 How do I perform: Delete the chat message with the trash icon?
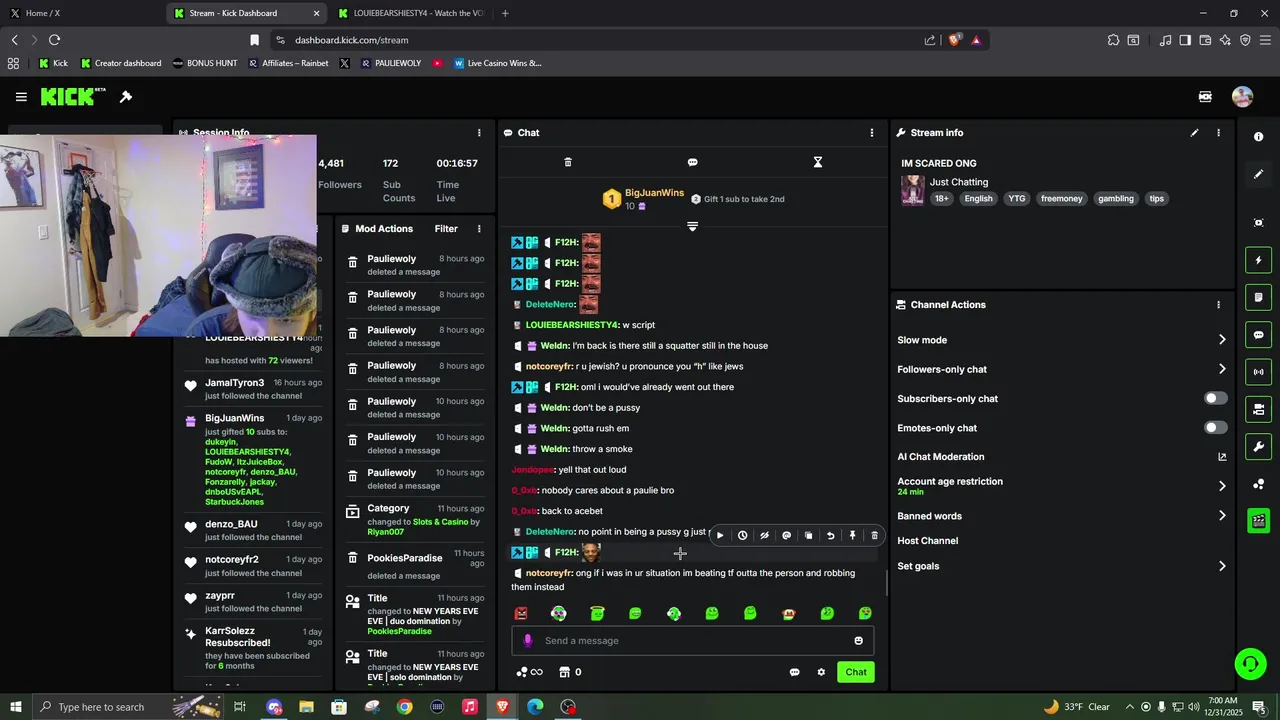pyautogui.click(x=874, y=536)
